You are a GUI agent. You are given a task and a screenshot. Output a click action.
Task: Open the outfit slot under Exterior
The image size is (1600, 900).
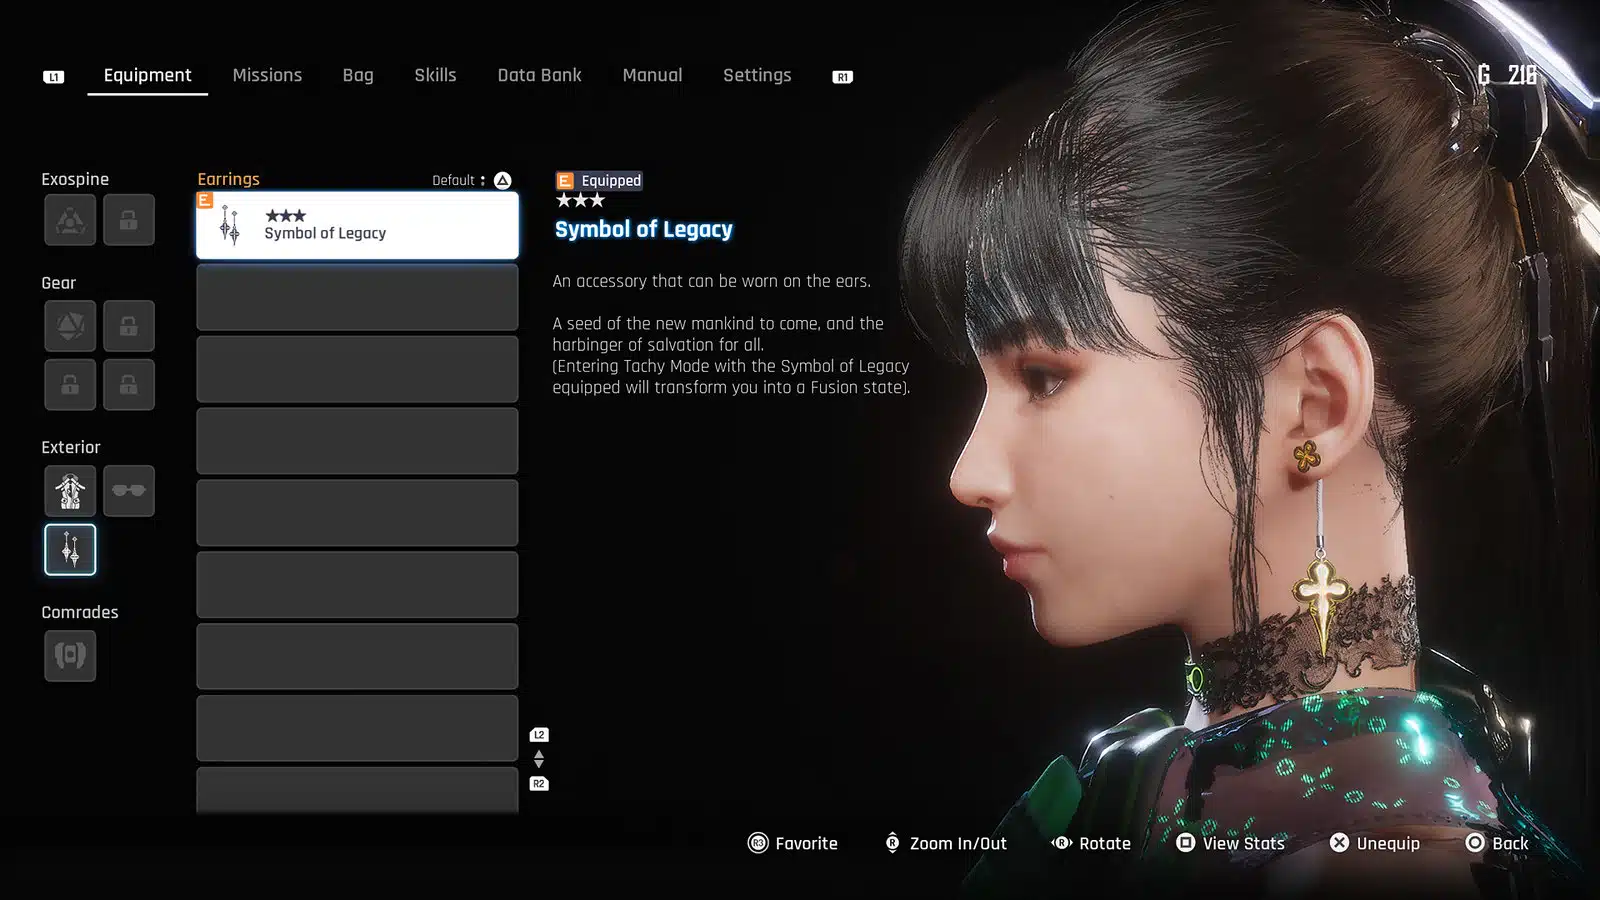(70, 491)
